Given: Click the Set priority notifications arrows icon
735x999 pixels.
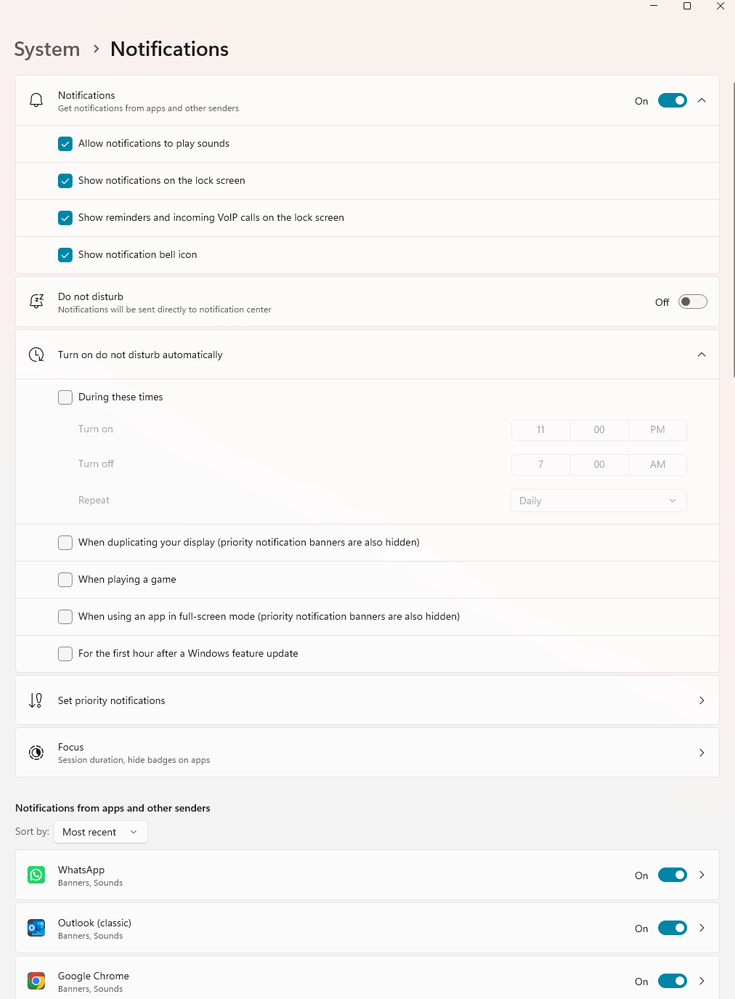Looking at the screenshot, I should click(x=37, y=701).
